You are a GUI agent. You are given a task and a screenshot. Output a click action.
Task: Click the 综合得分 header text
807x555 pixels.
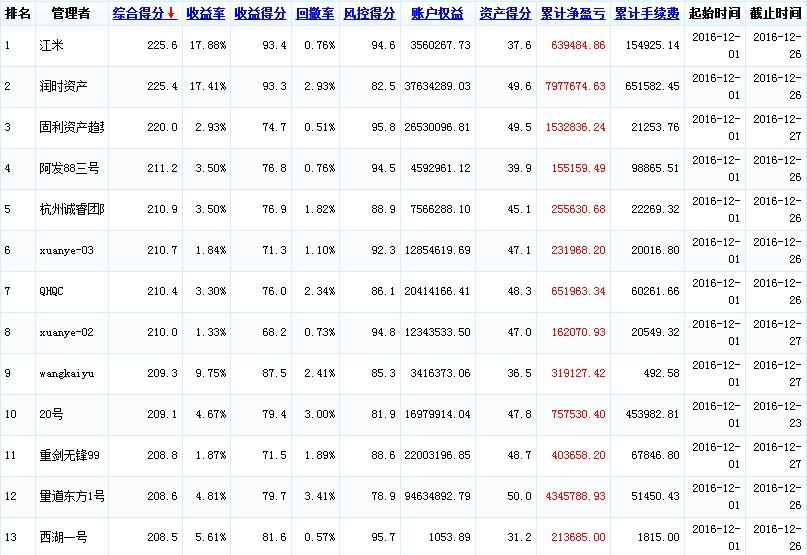[138, 13]
